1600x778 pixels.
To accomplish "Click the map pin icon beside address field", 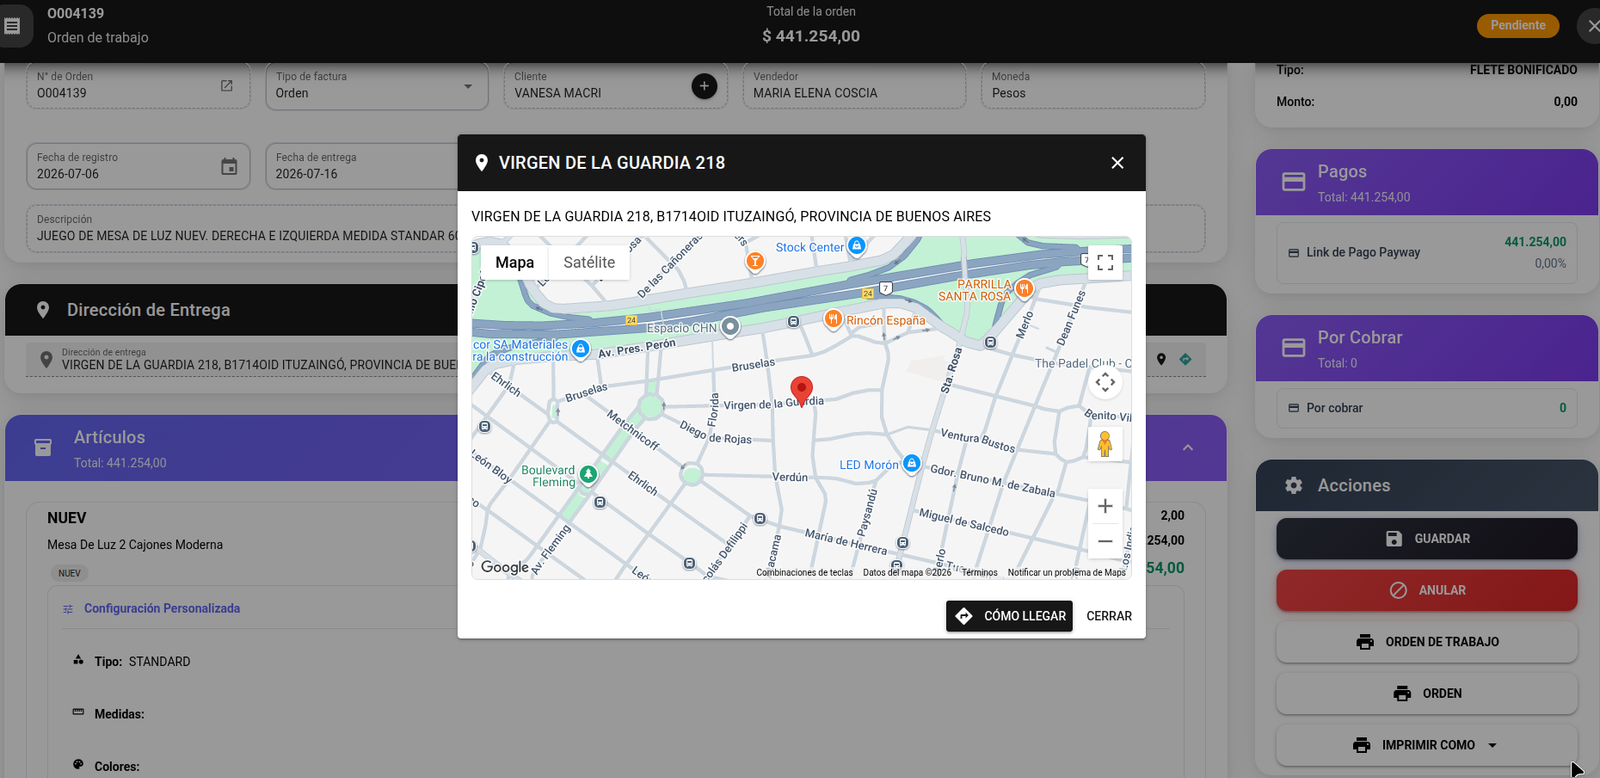I will 1161,359.
